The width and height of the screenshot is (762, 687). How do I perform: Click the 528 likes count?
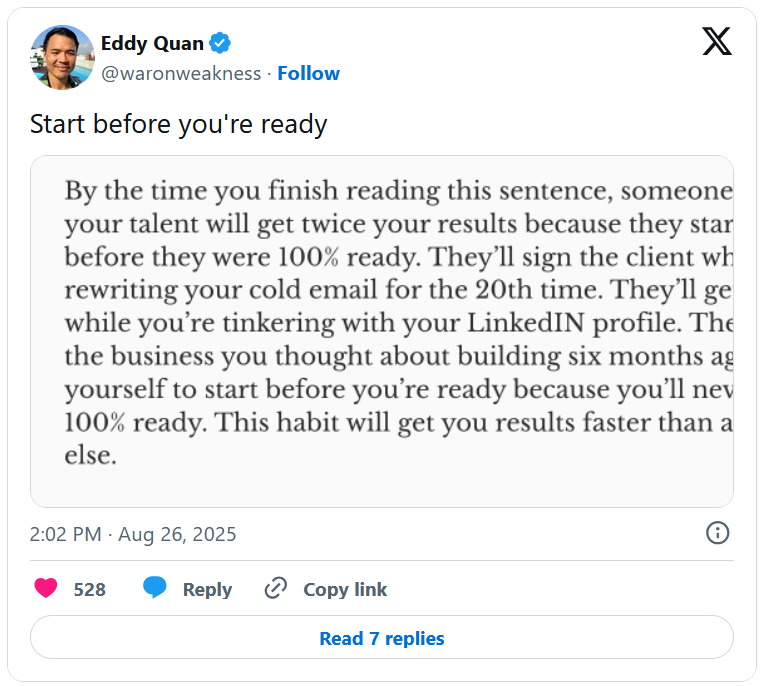pyautogui.click(x=89, y=589)
